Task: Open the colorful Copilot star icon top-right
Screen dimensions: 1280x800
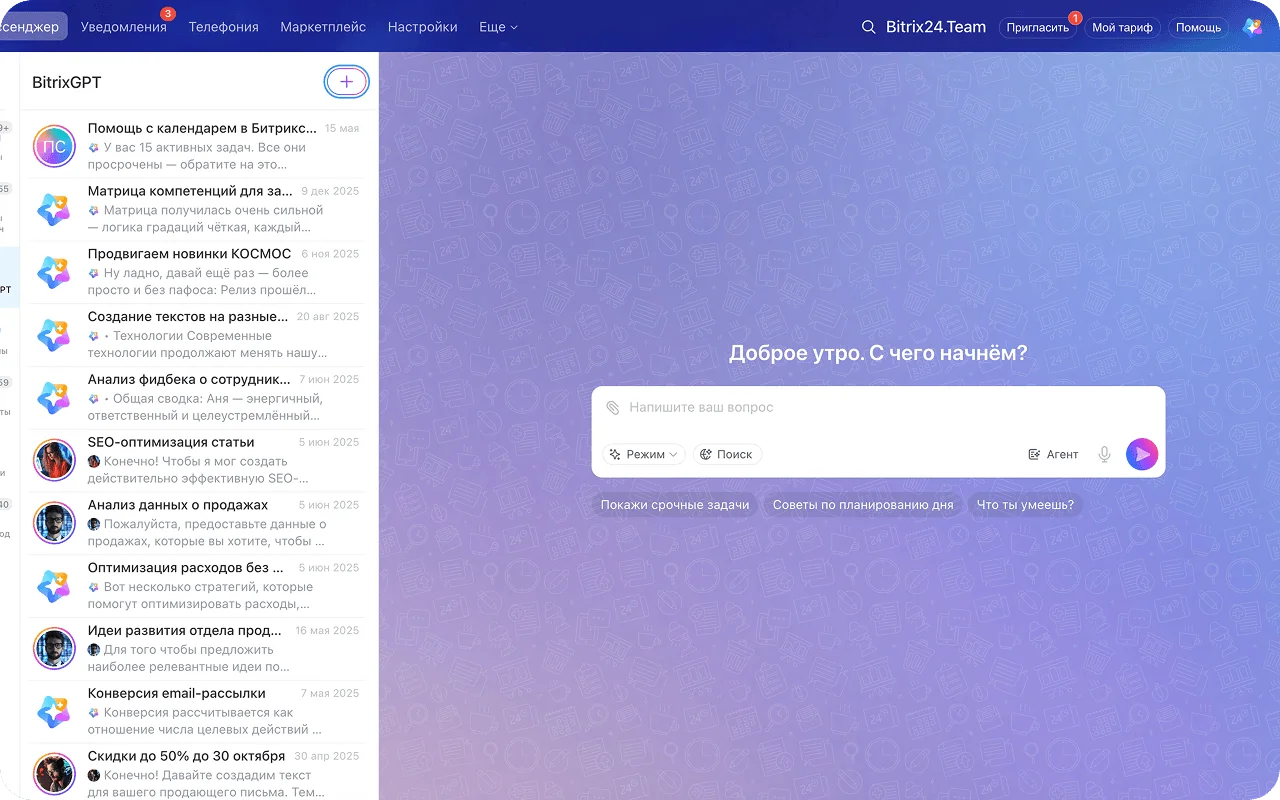Action: [1252, 27]
